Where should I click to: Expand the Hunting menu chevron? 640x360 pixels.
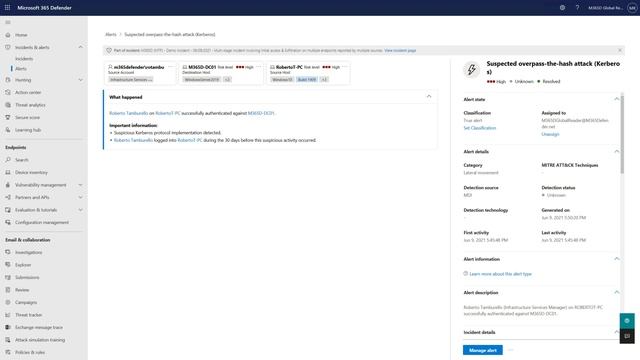tap(80, 80)
